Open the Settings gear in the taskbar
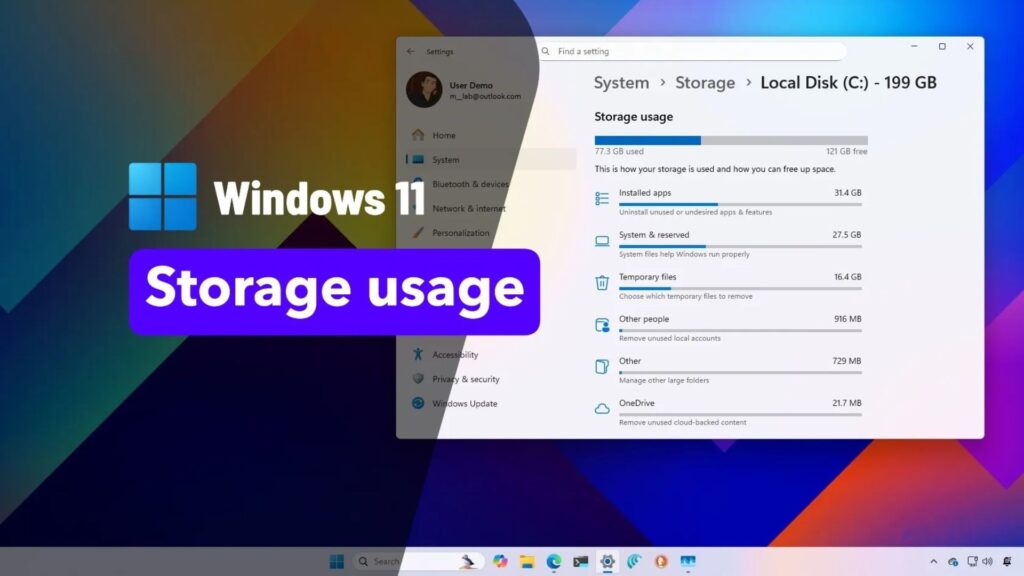This screenshot has width=1024, height=576. 607,561
